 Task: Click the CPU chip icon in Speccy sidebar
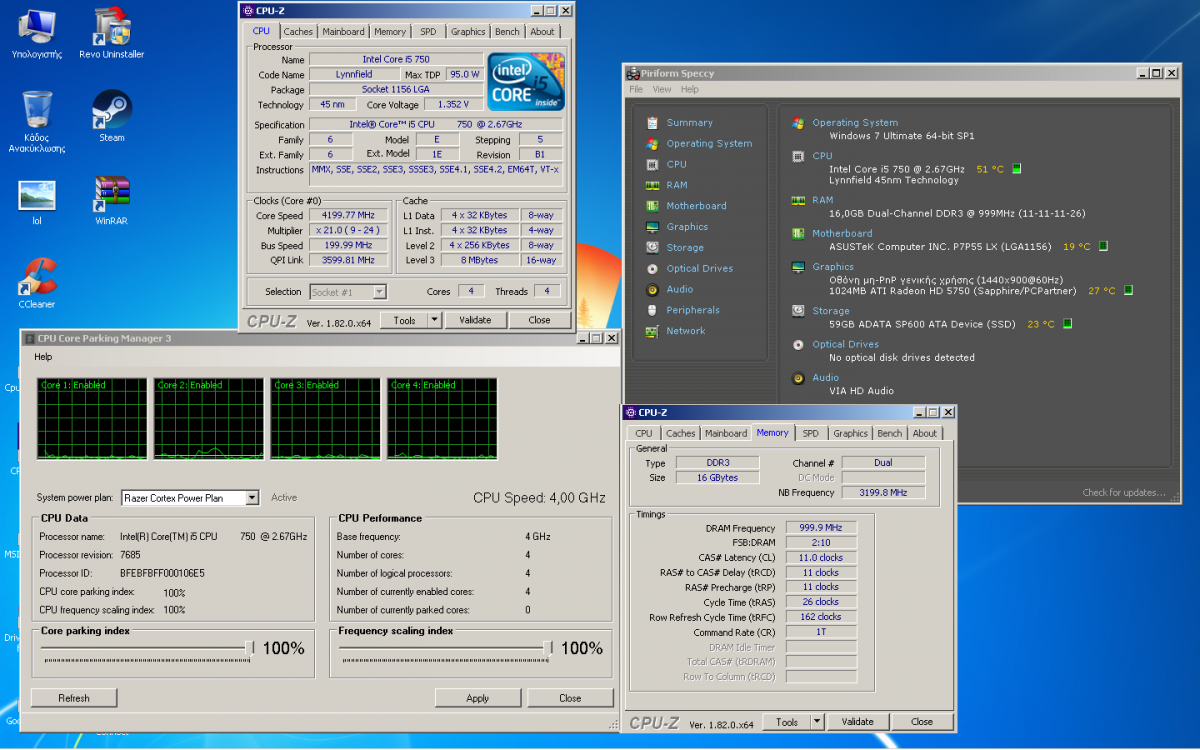click(x=652, y=164)
